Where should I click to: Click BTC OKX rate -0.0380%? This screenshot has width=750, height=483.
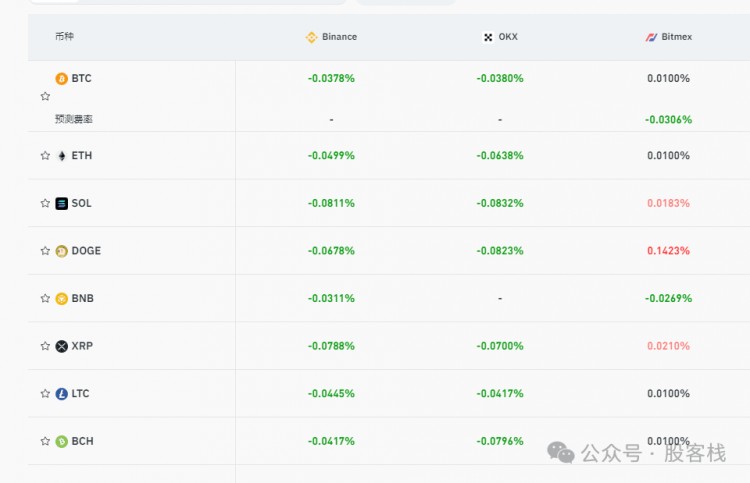(500, 78)
